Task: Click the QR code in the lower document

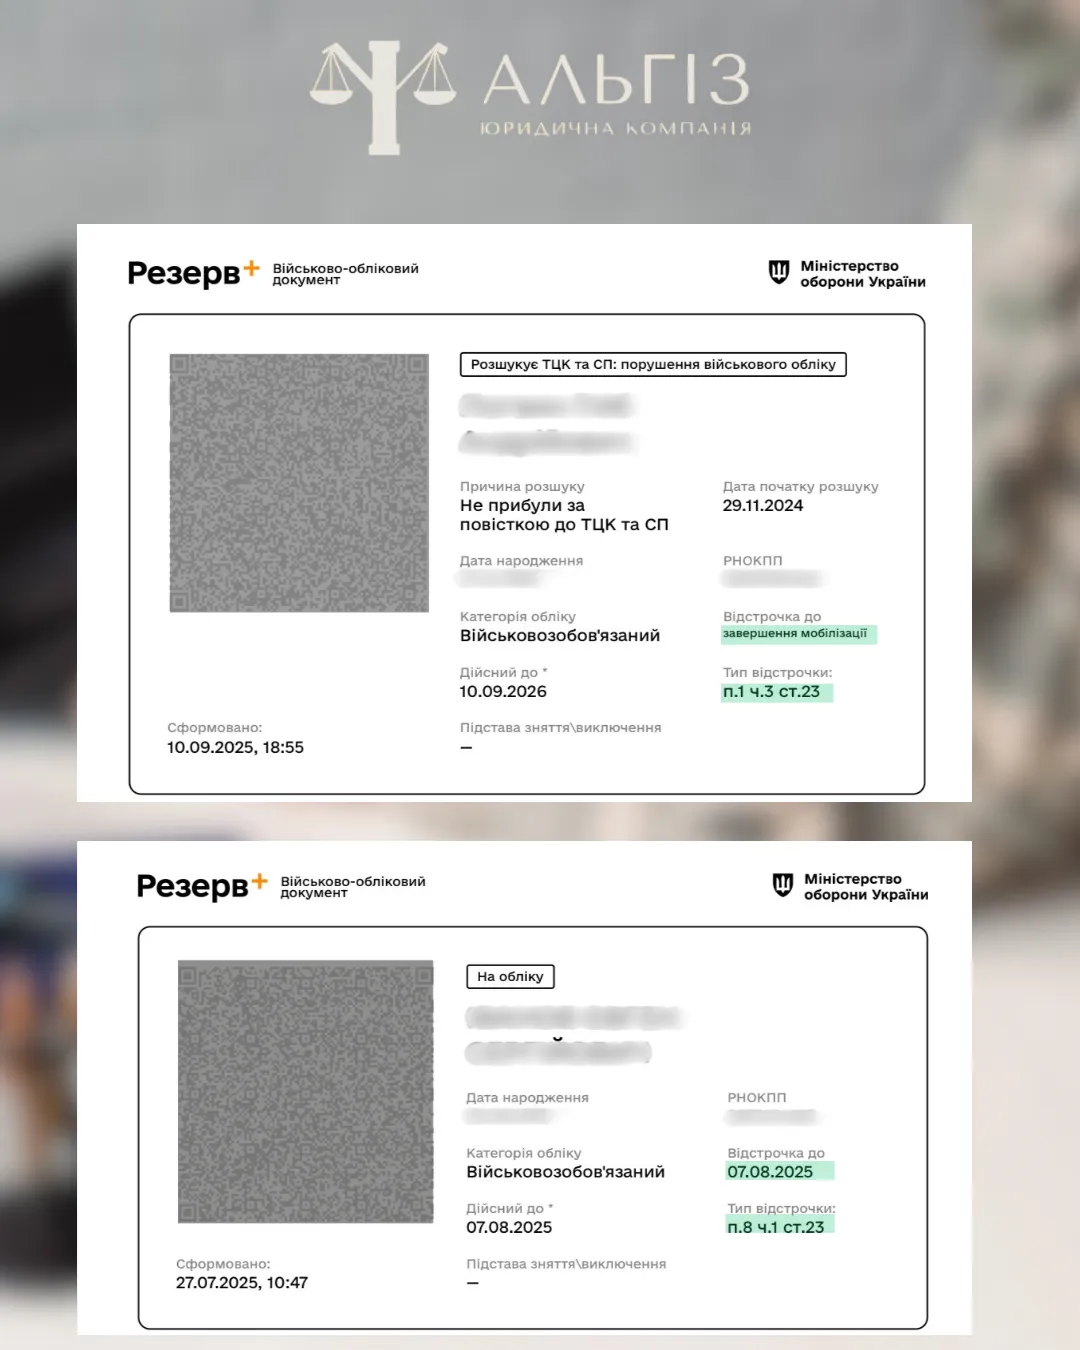Action: click(306, 1091)
